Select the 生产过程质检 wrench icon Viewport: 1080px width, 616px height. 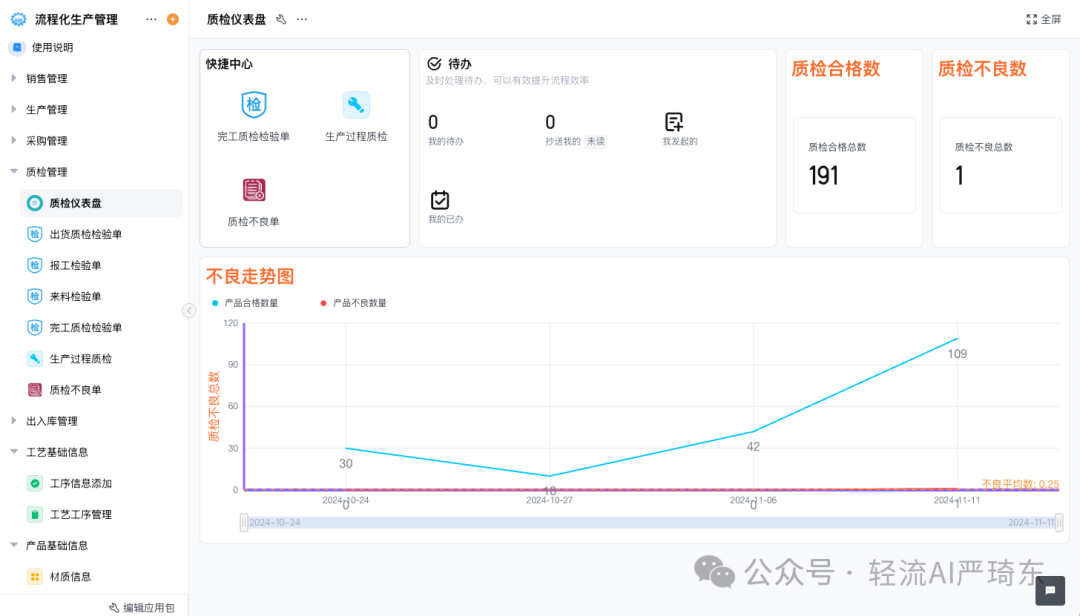click(x=356, y=104)
